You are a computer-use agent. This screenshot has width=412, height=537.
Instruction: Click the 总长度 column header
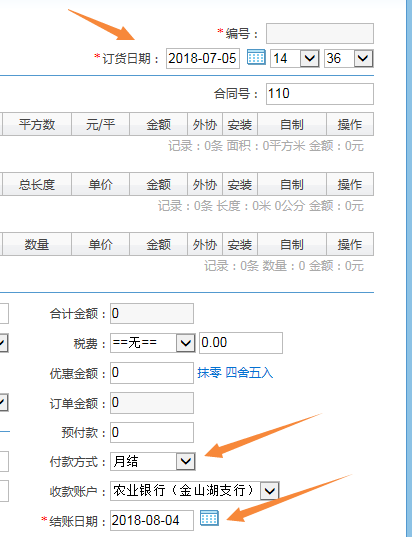37,184
